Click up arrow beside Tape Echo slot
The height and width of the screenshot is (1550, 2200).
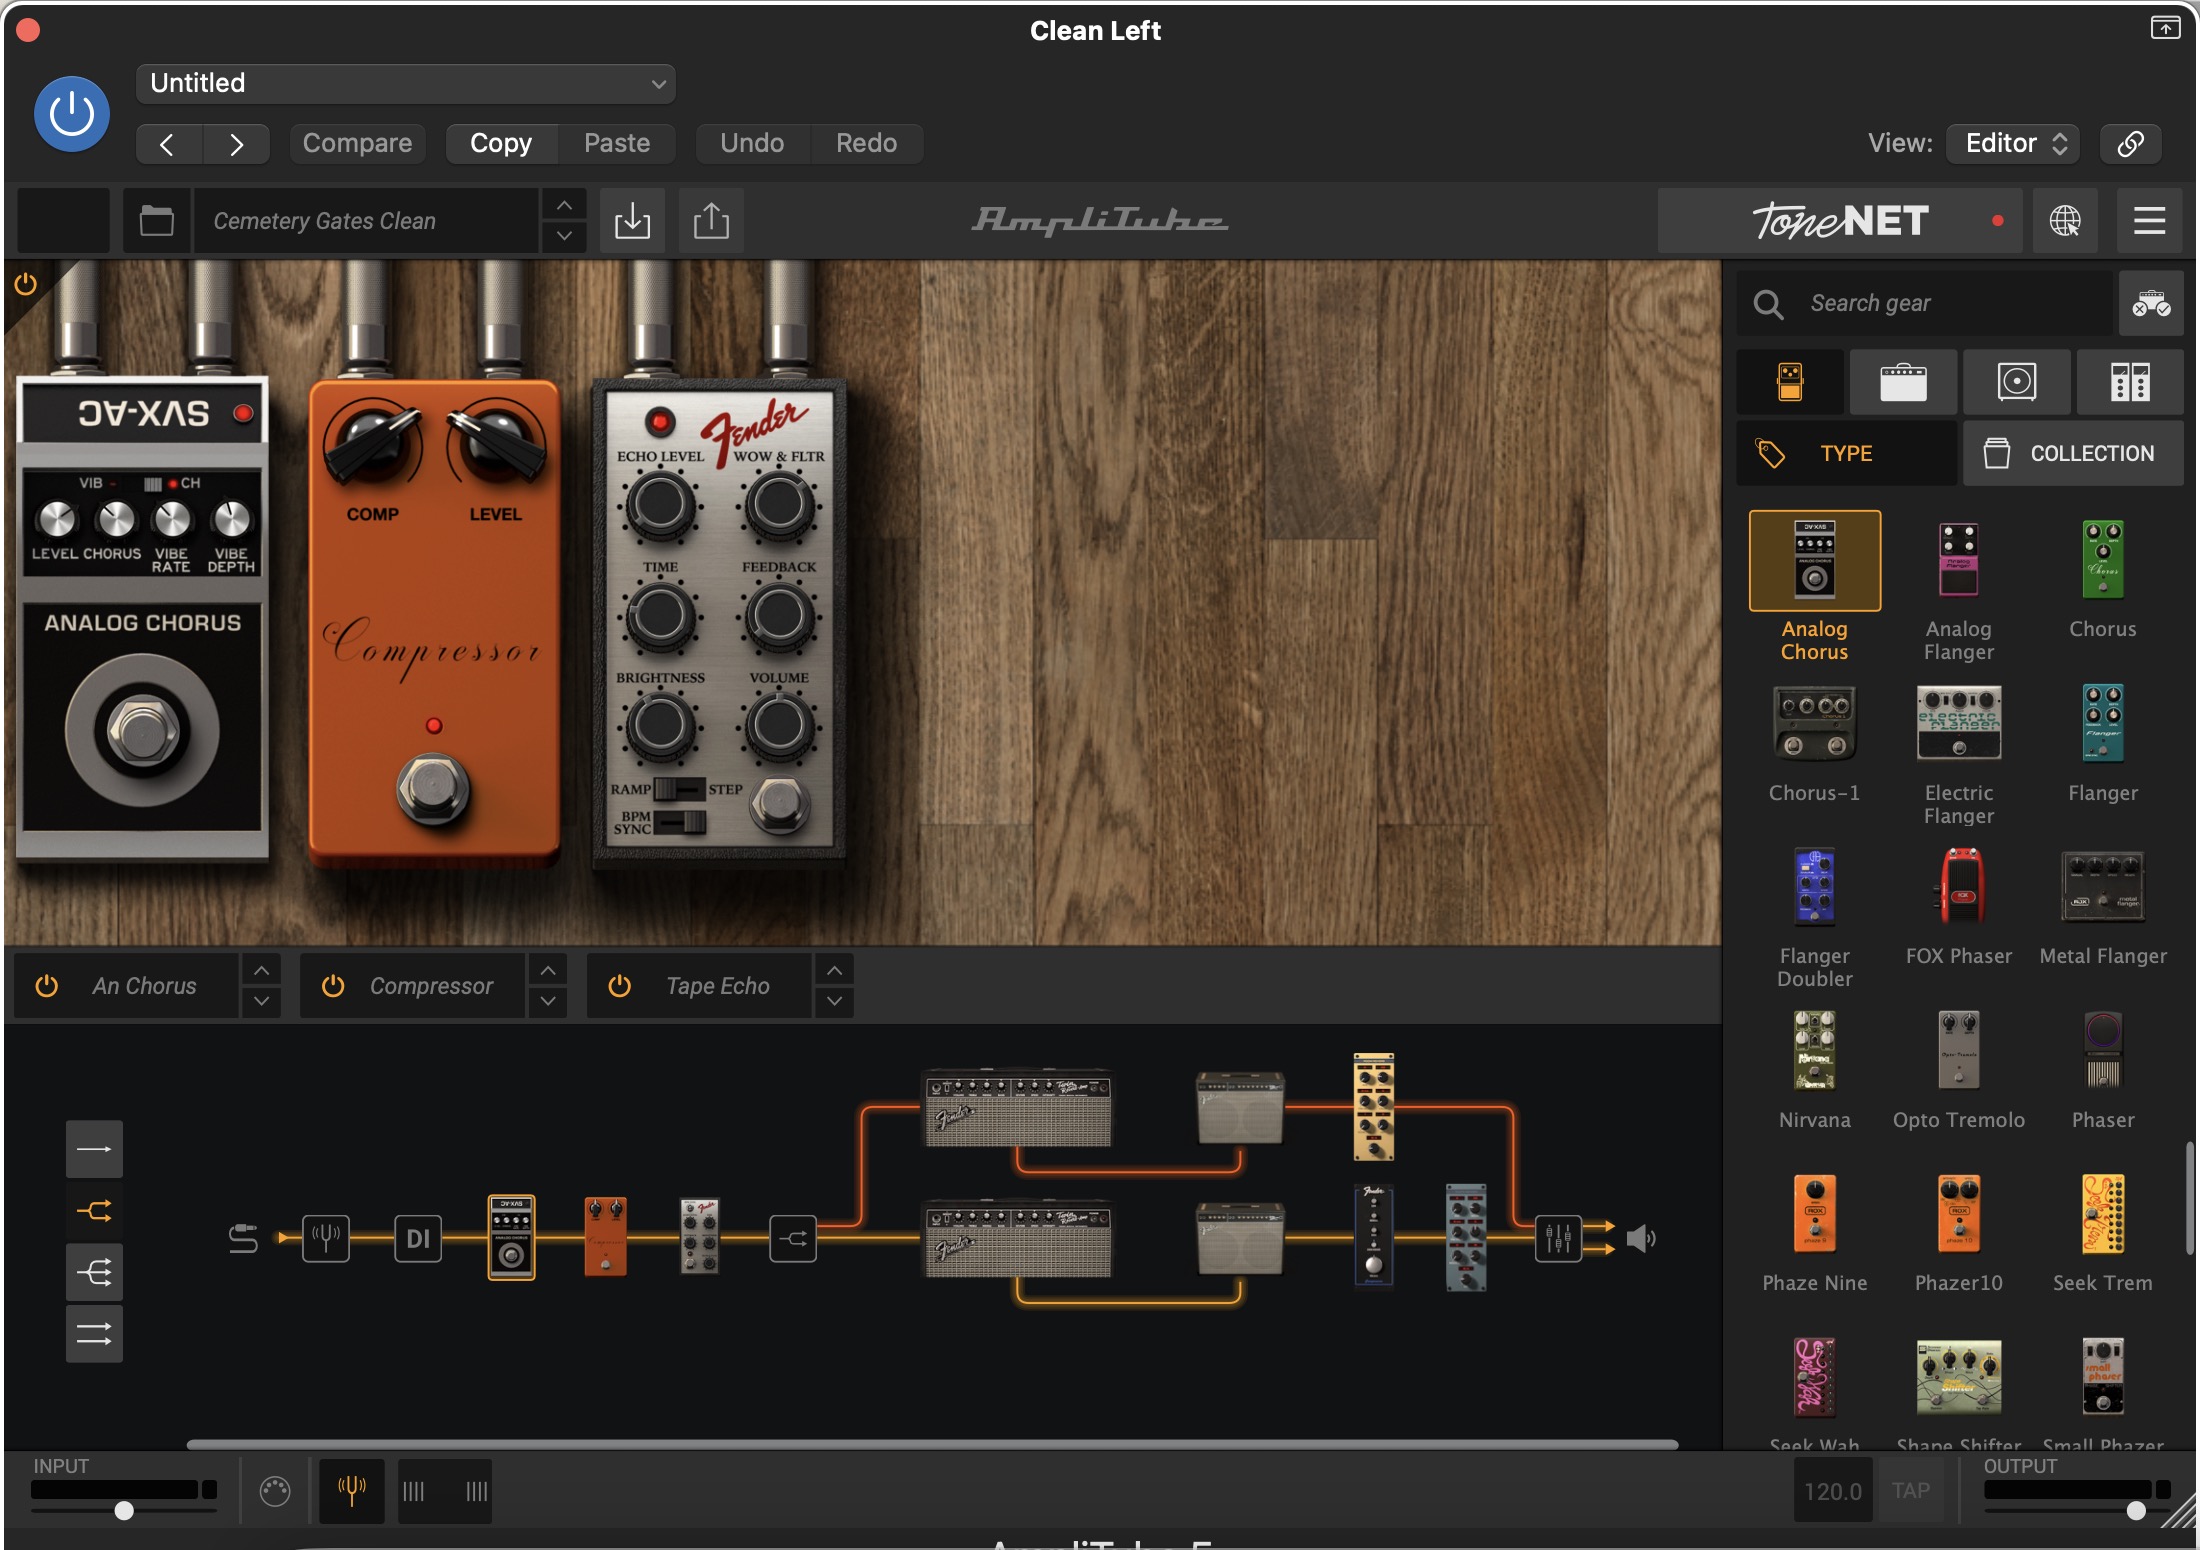834,970
